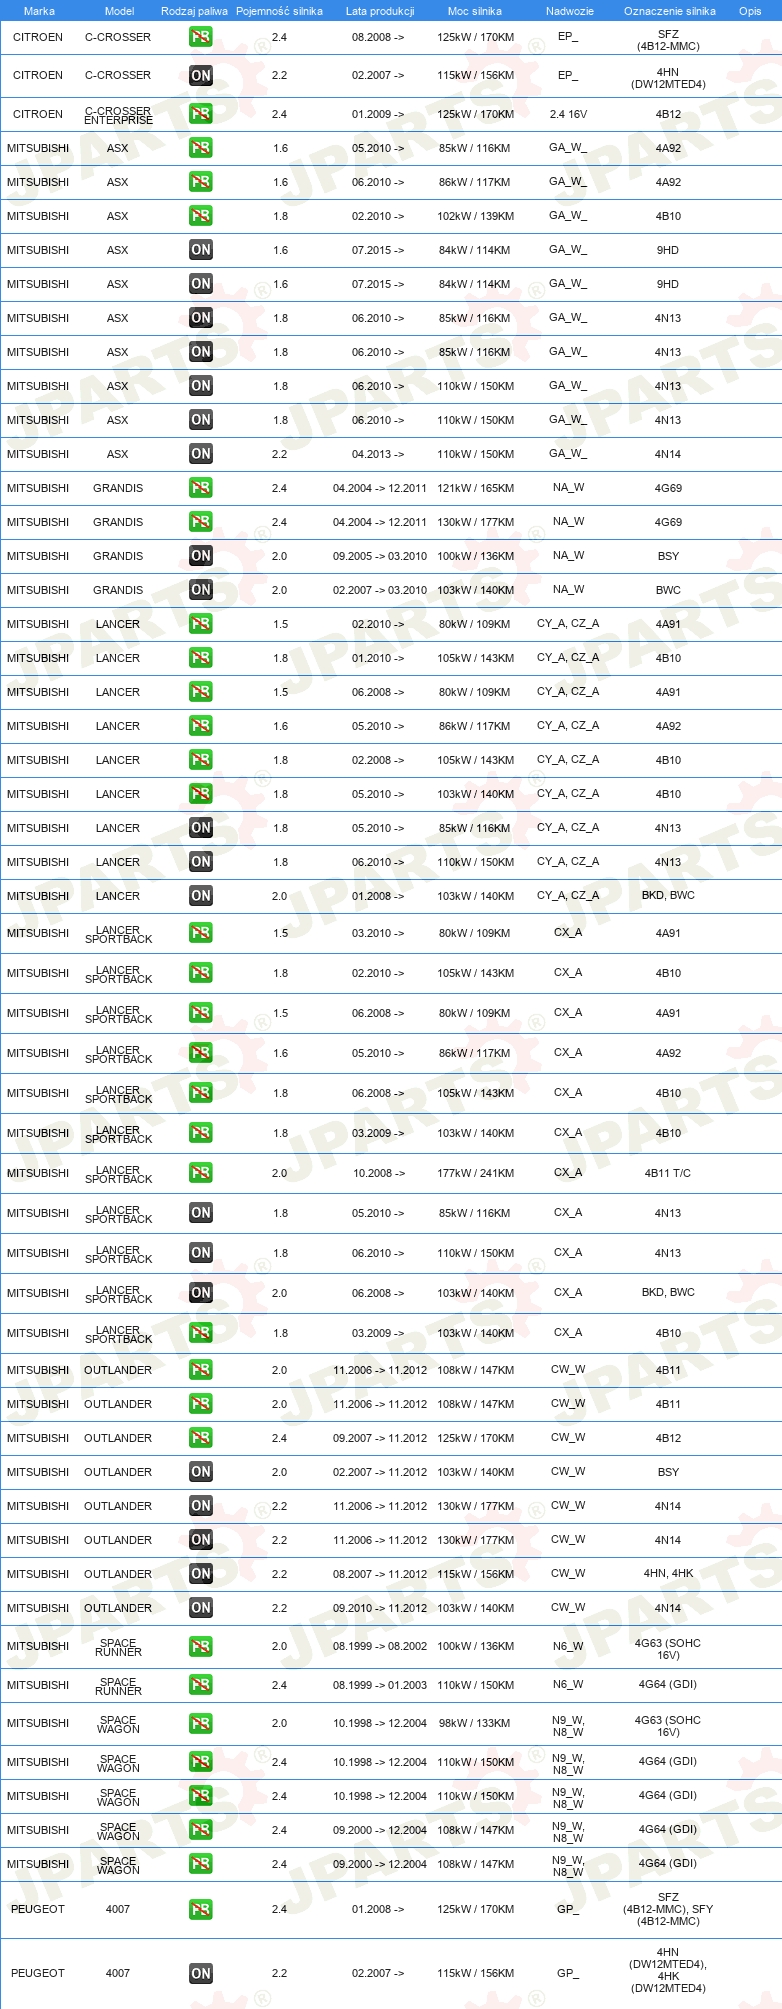Click the Marka column header
Image resolution: width=782 pixels, height=2009 pixels.
tap(39, 11)
